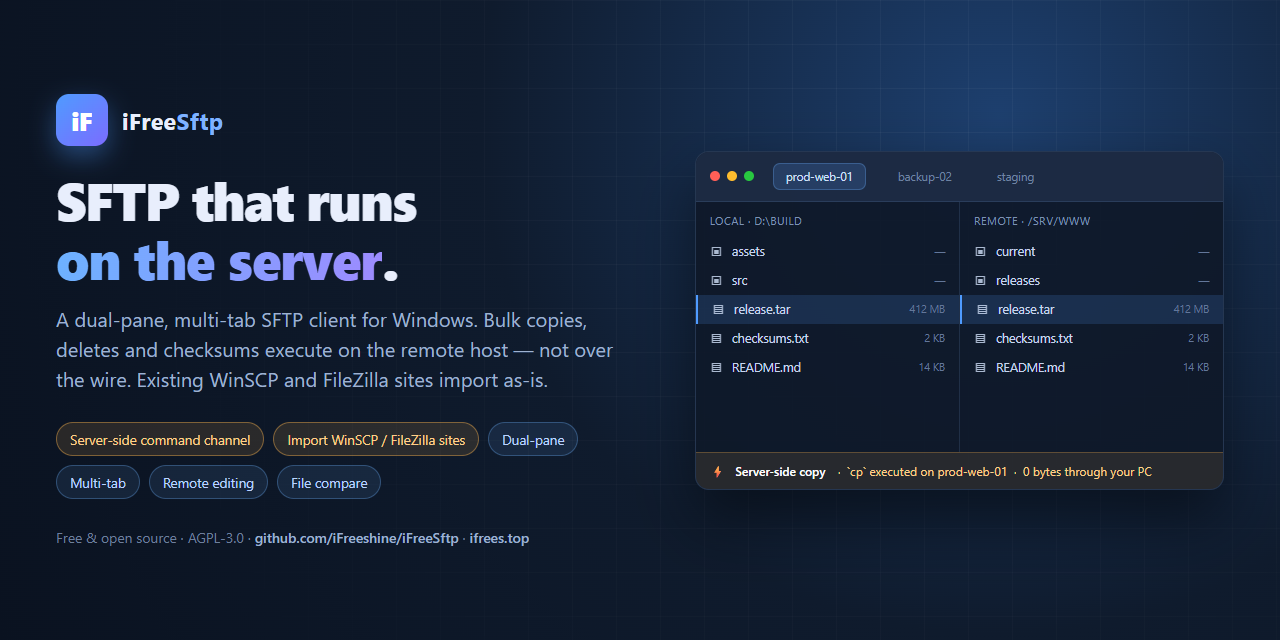Open the github.com/iFreeshine/iFreeSftp link
The height and width of the screenshot is (640, 1280).
pyautogui.click(x=357, y=539)
